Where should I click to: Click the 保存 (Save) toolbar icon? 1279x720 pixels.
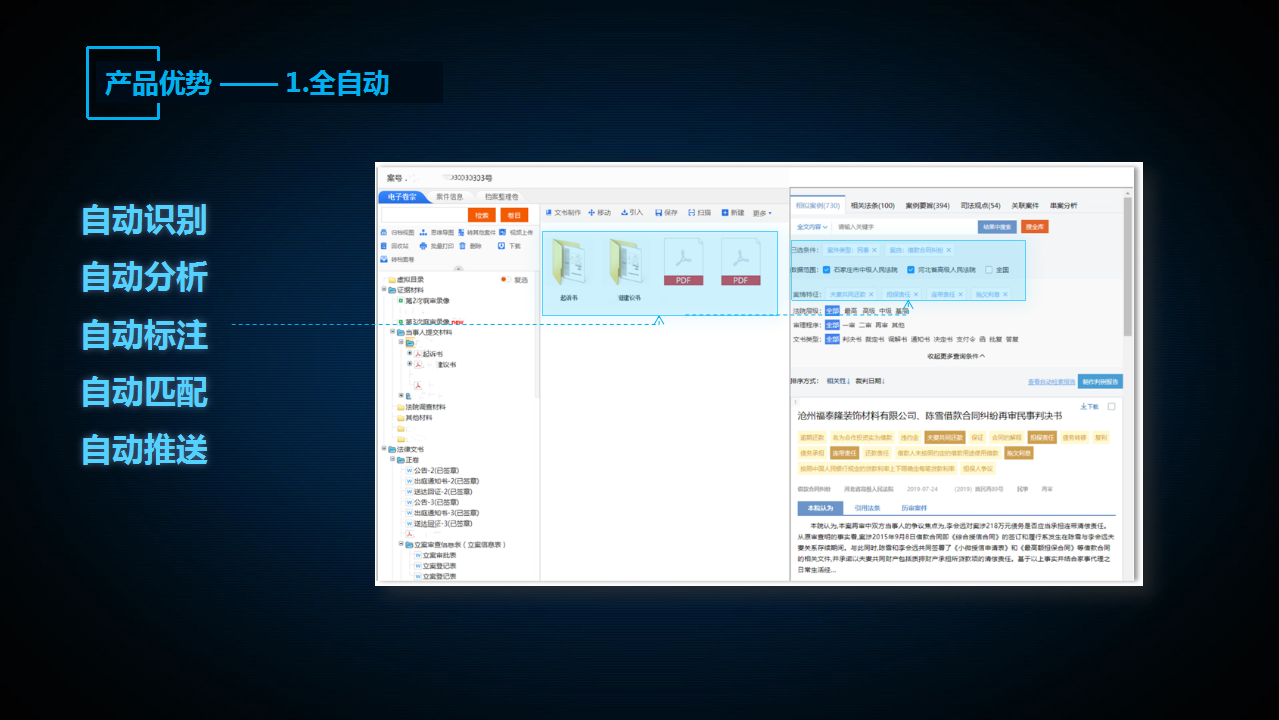[x=659, y=213]
